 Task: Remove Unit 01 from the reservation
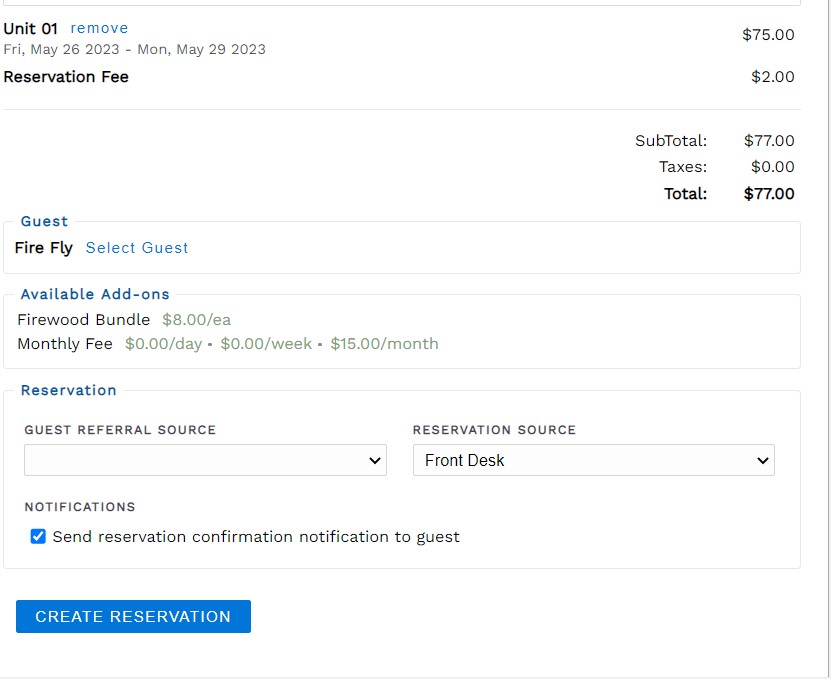[x=99, y=28]
